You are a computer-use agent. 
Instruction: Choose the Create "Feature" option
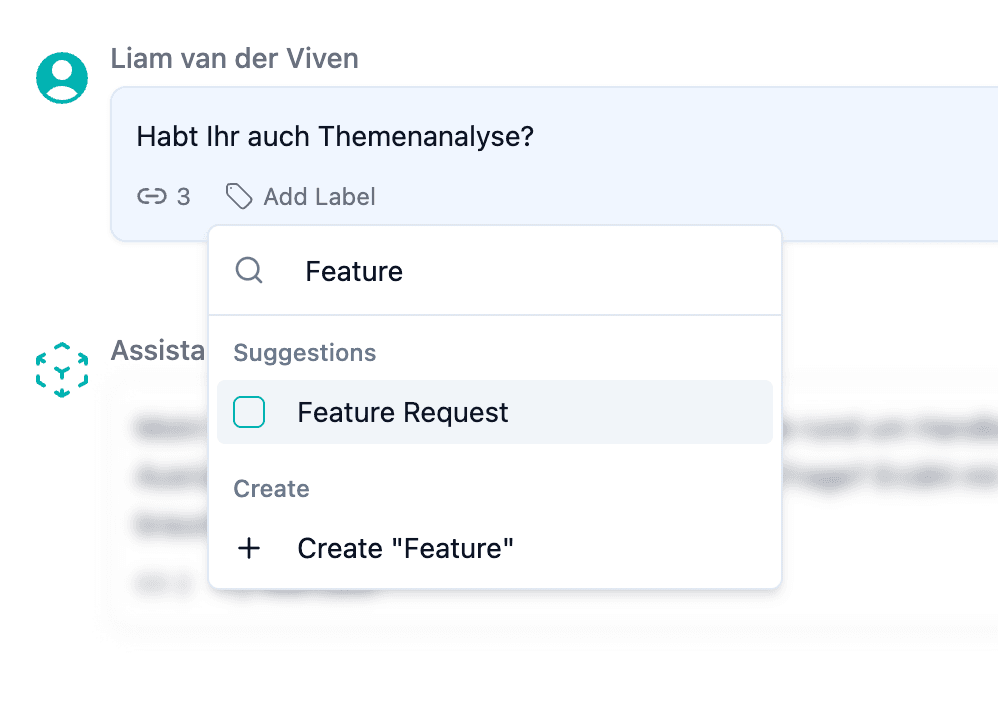[x=405, y=548]
